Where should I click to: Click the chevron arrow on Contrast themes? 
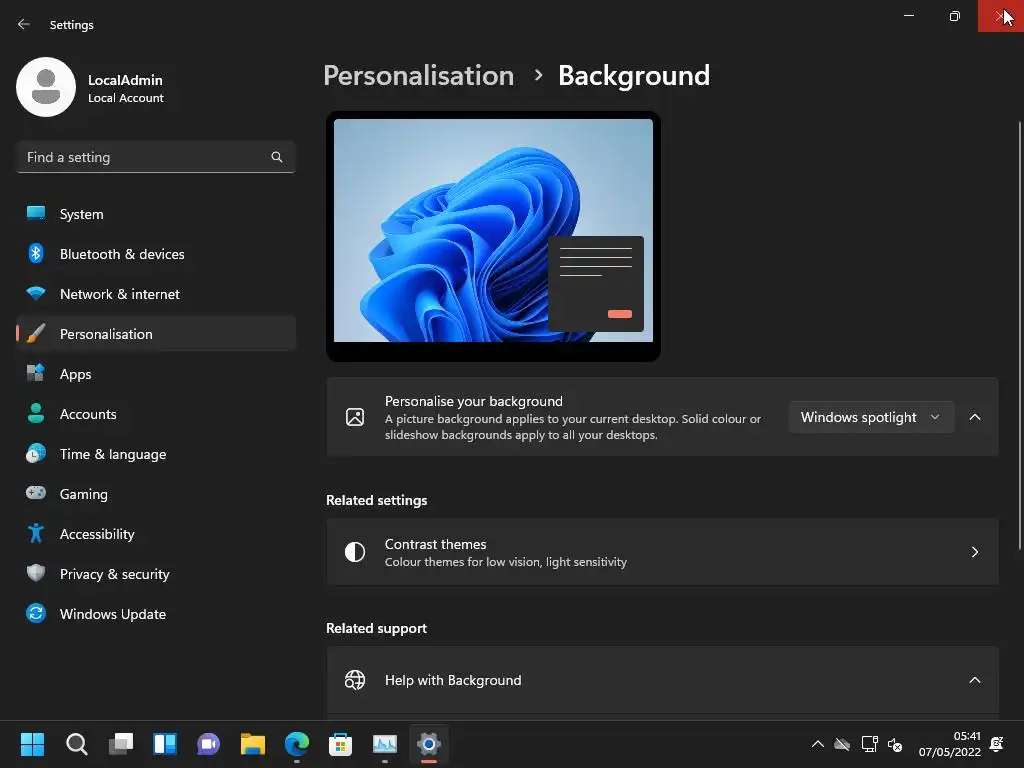pos(974,552)
